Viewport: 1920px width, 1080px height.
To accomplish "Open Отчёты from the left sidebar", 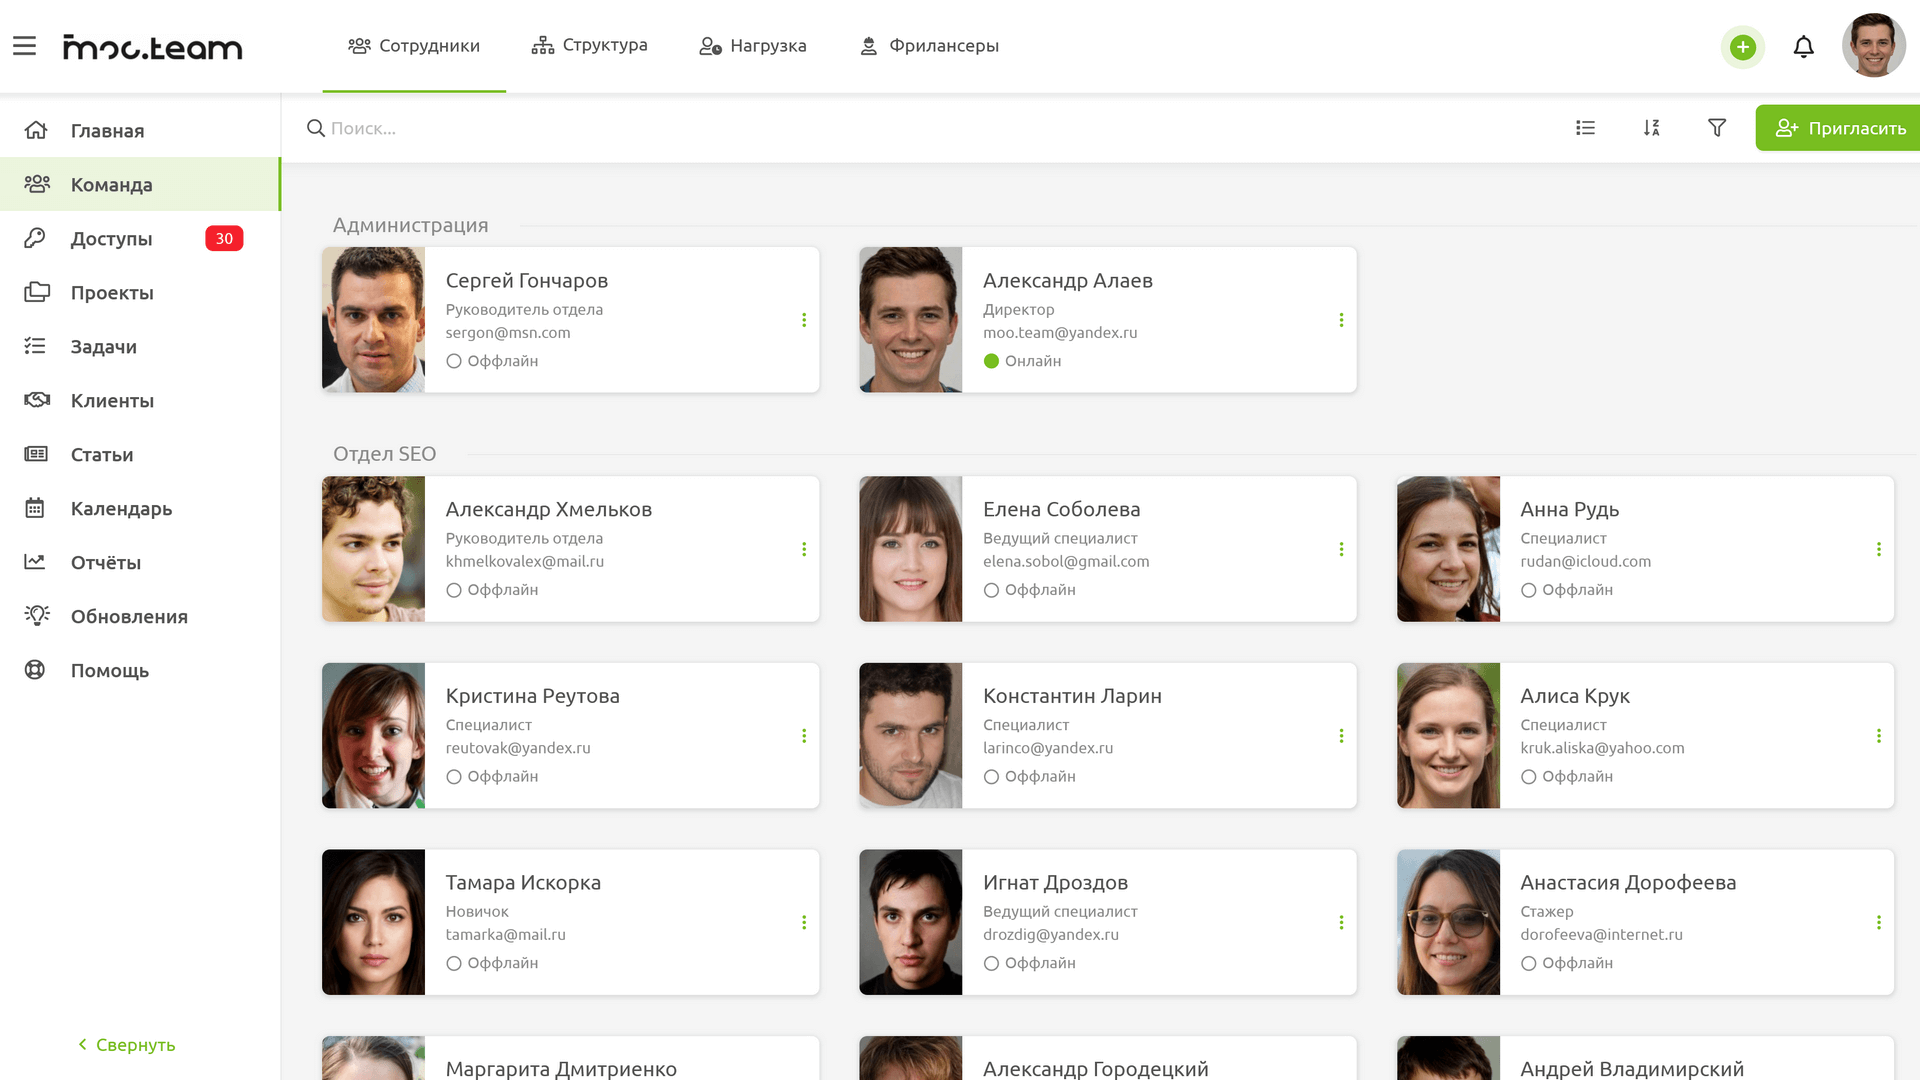I will tap(105, 562).
